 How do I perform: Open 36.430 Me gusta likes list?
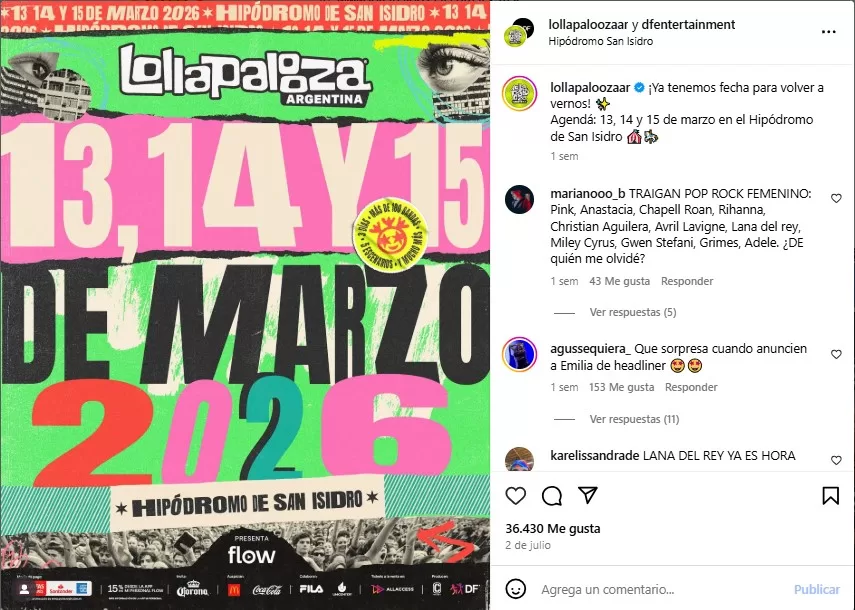(x=552, y=528)
